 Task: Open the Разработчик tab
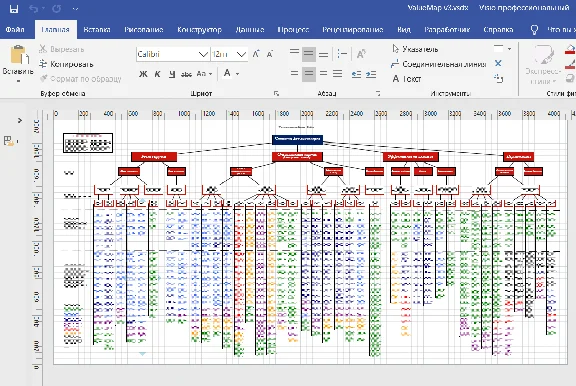coord(447,30)
